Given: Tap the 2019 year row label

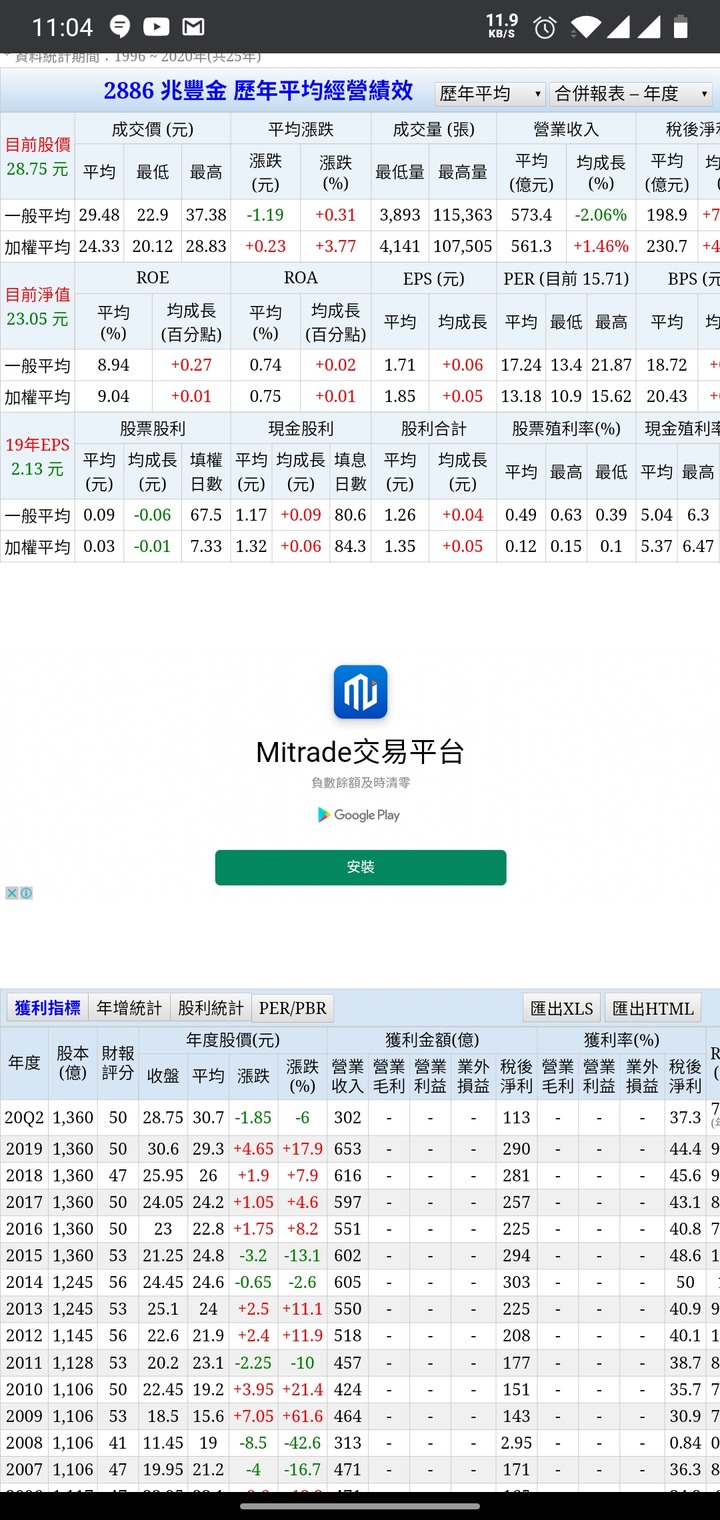Looking at the screenshot, I should (25, 1149).
